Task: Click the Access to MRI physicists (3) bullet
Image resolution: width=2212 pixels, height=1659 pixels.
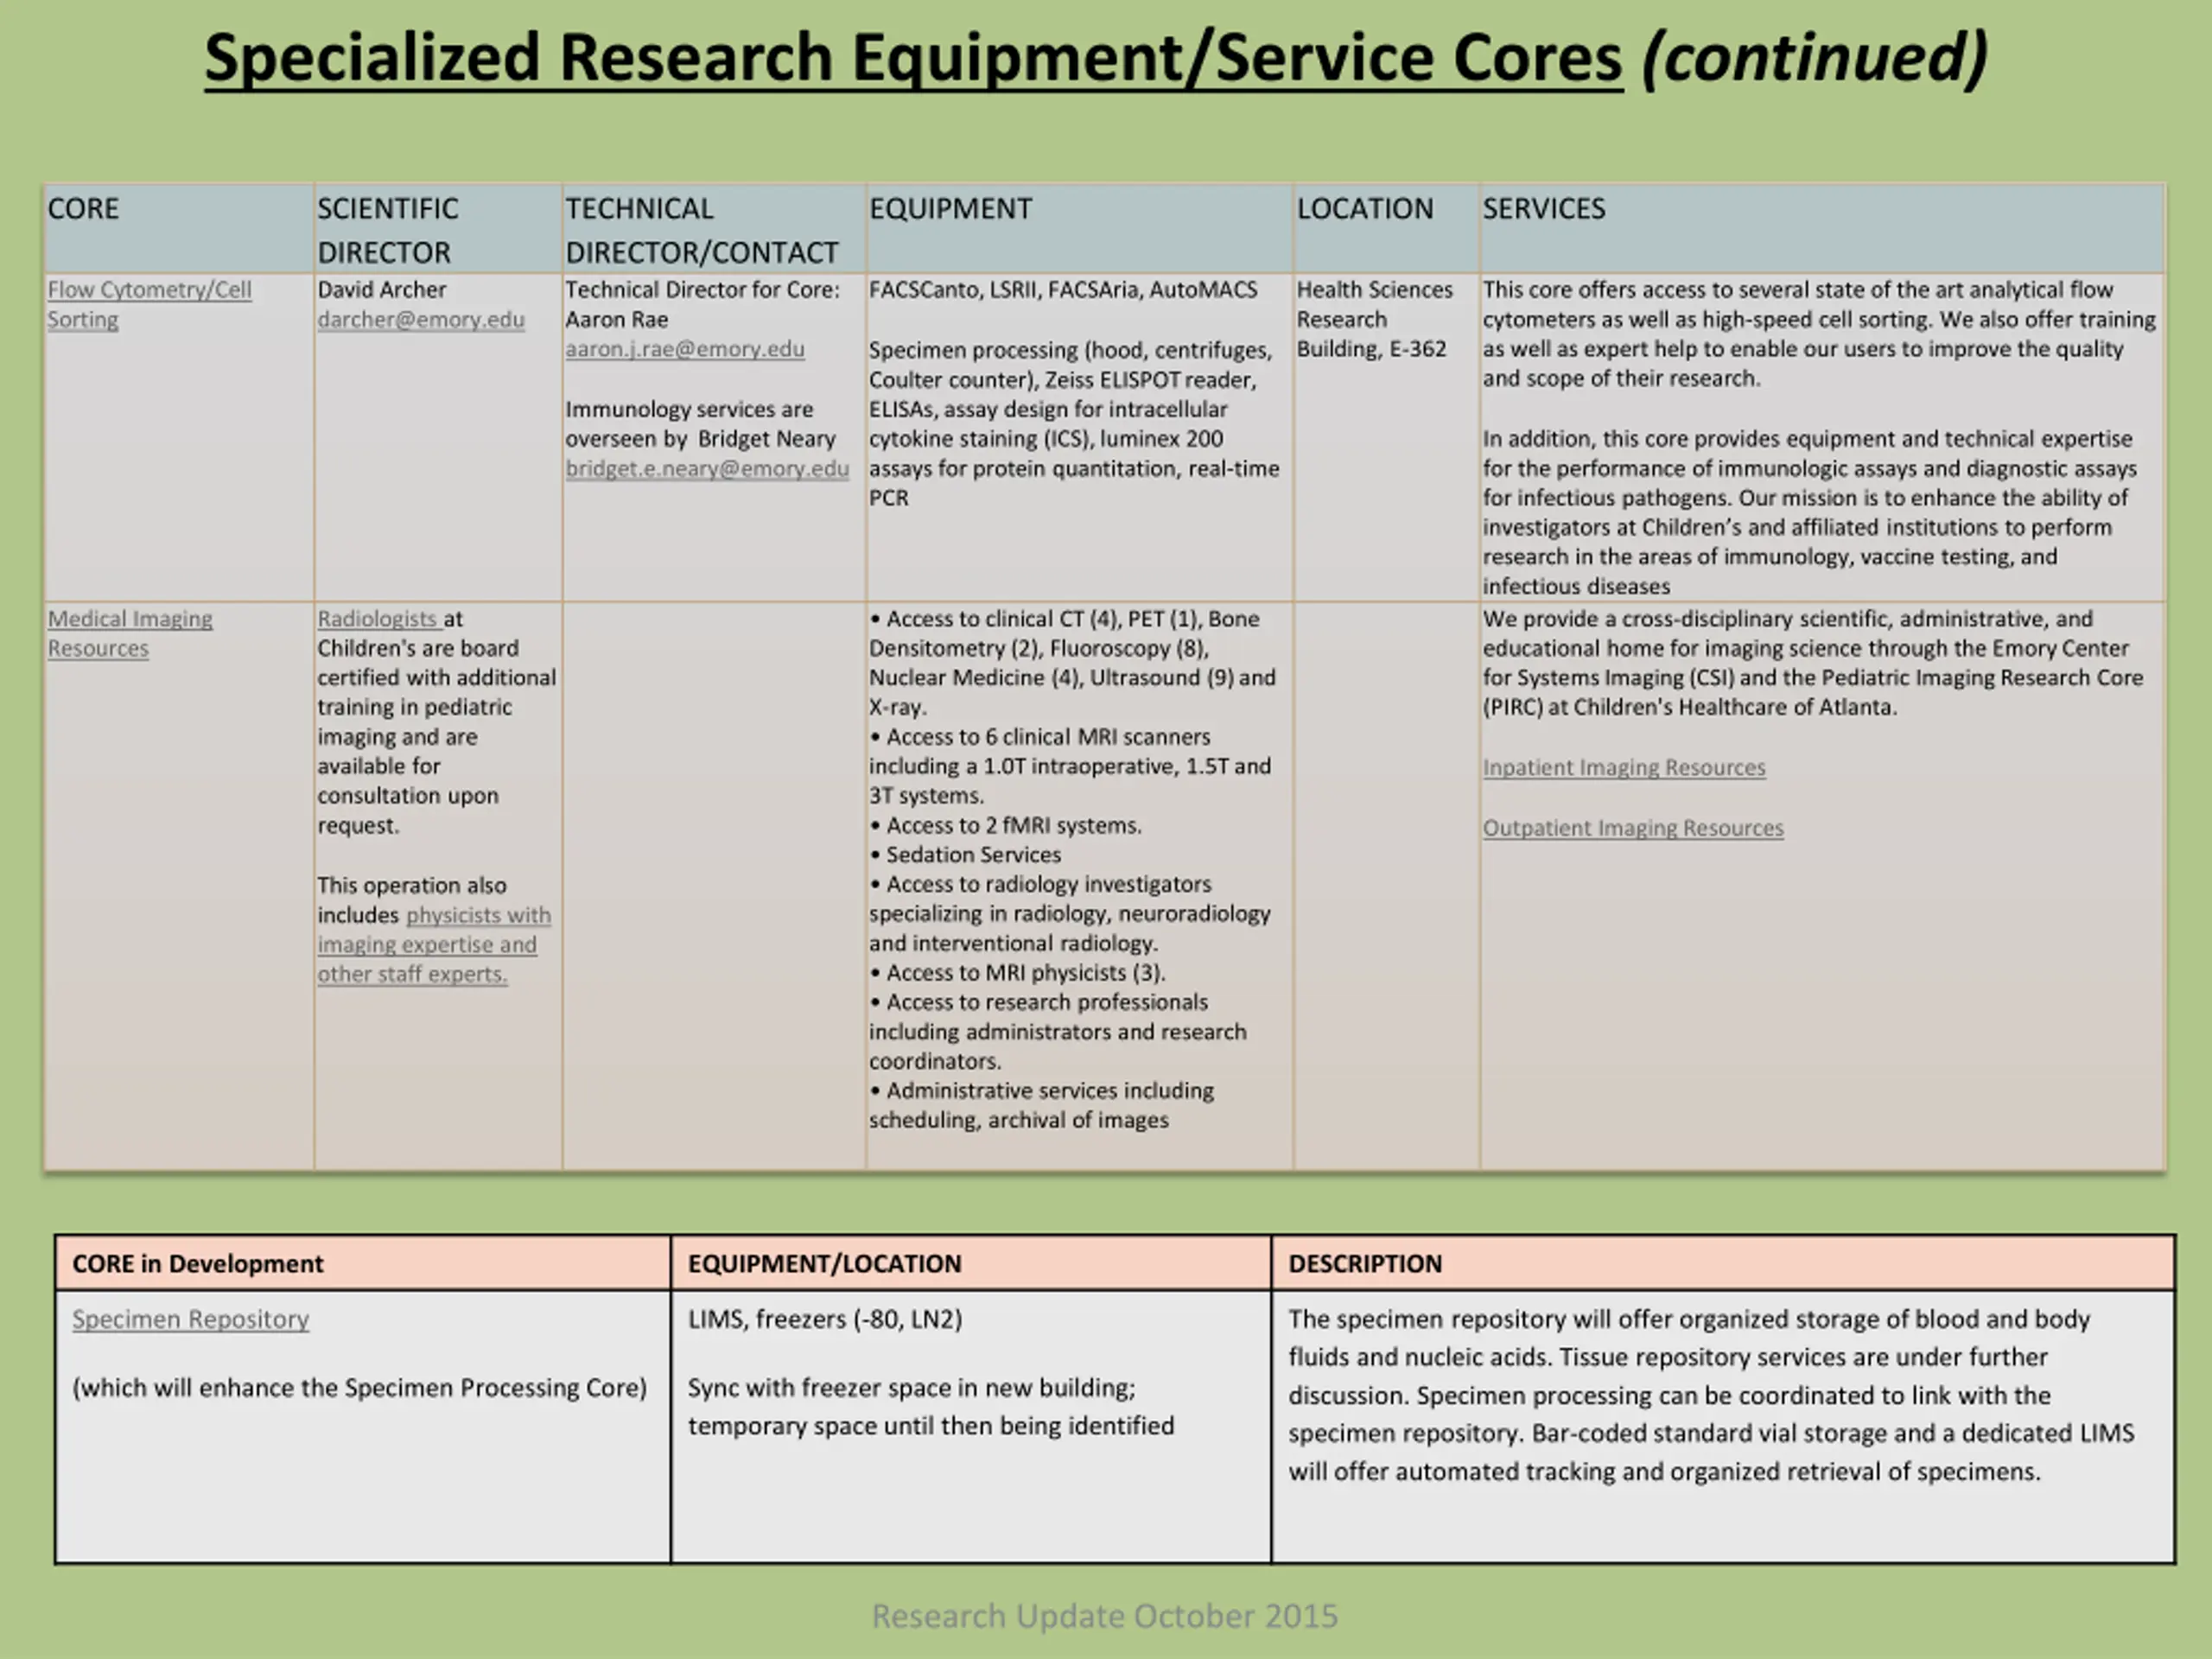Action: point(1017,973)
